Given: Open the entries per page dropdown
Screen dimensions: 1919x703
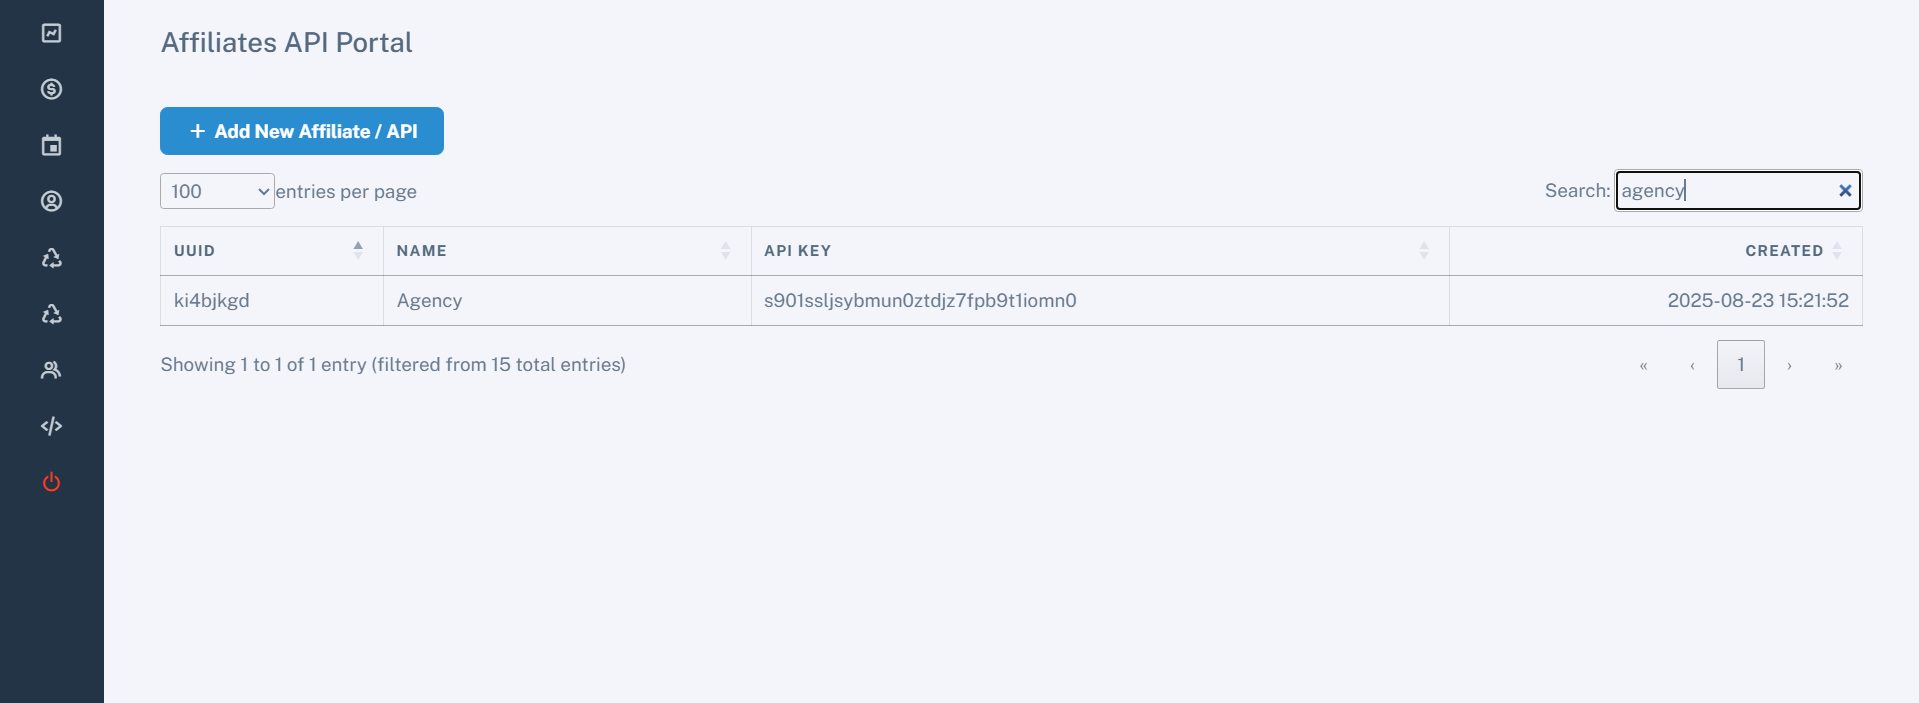Looking at the screenshot, I should [x=217, y=191].
